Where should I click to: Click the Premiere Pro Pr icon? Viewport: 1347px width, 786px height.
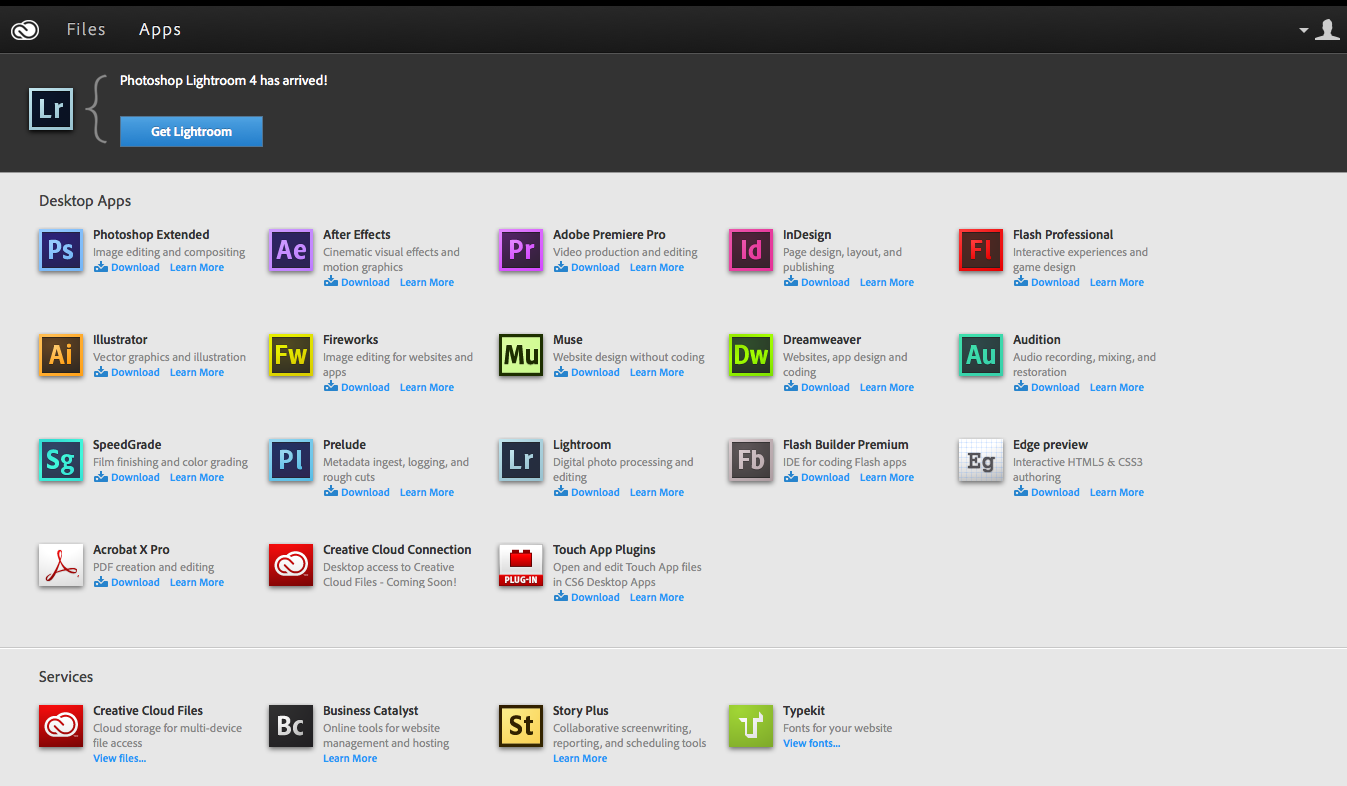pos(521,250)
